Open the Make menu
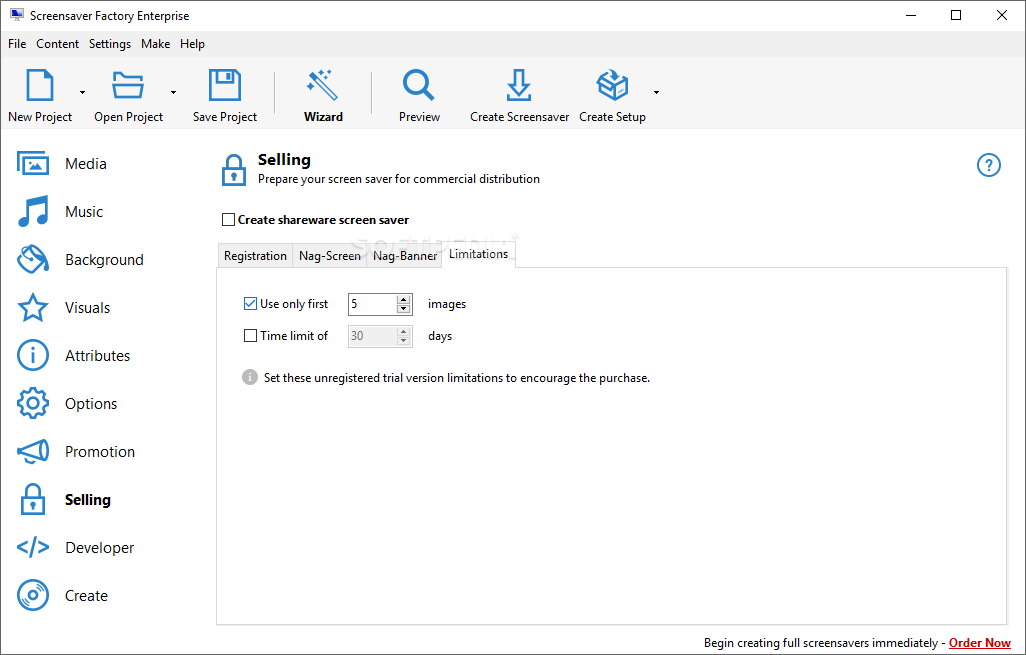 156,44
